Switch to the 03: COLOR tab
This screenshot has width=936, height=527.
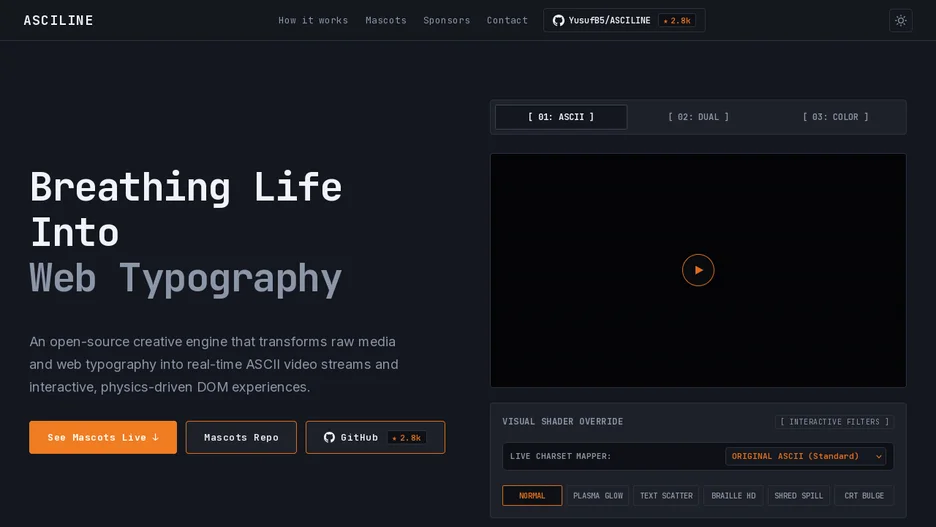[836, 117]
